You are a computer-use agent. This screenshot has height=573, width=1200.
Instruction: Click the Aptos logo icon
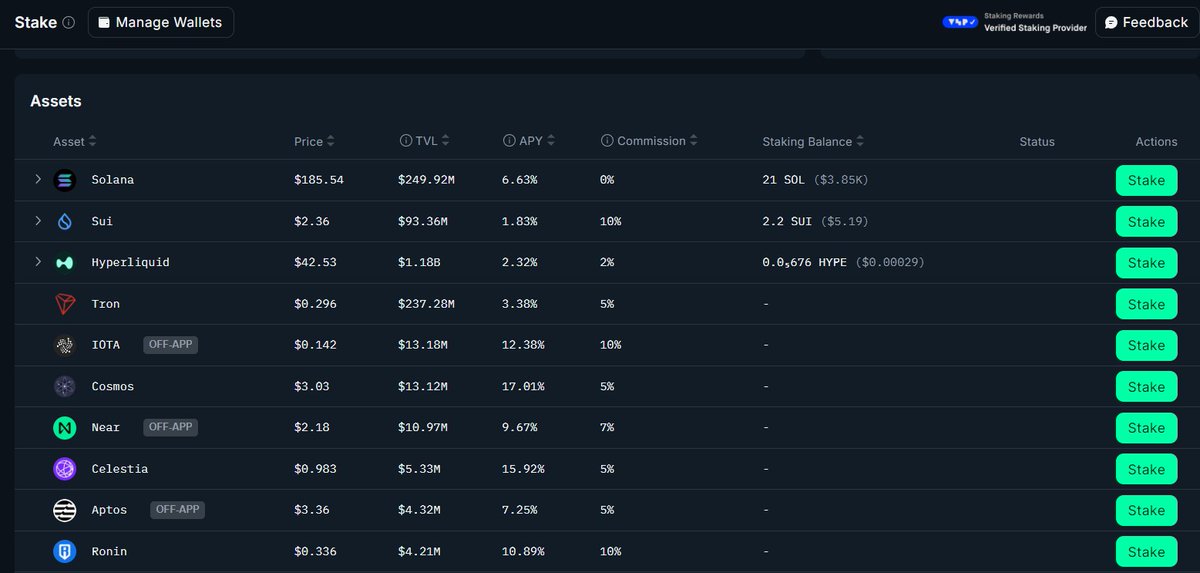[x=64, y=510]
